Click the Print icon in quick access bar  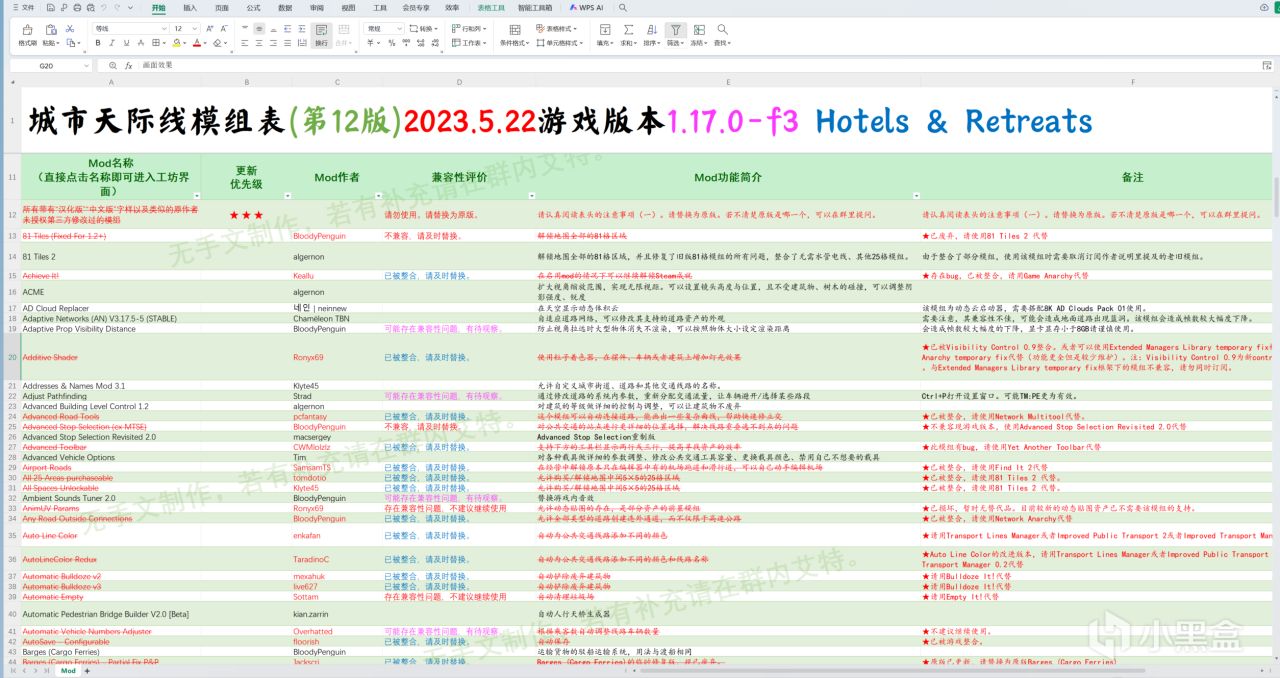tap(77, 7)
